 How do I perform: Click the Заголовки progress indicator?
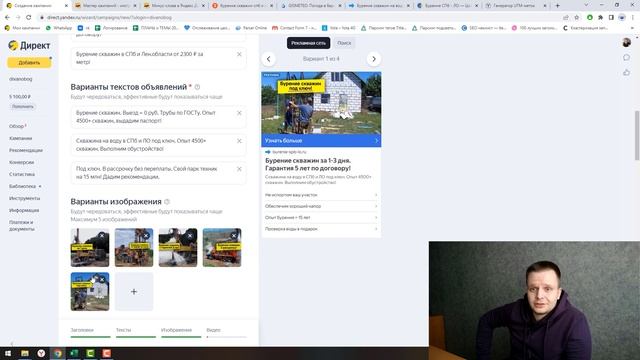pyautogui.click(x=90, y=333)
